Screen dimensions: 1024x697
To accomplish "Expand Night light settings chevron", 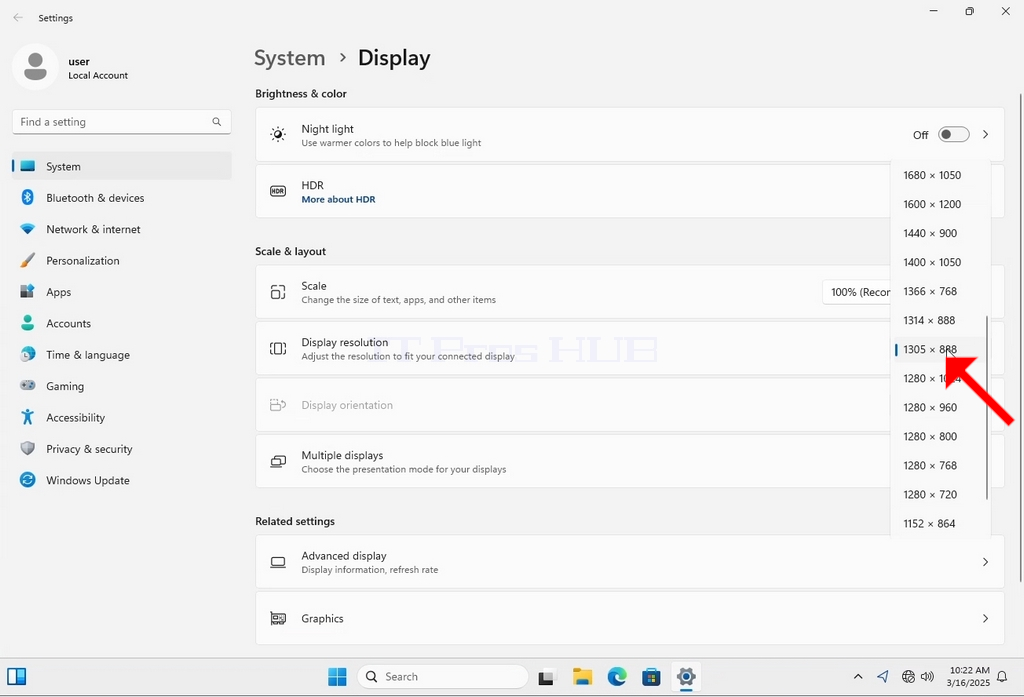I will [985, 135].
